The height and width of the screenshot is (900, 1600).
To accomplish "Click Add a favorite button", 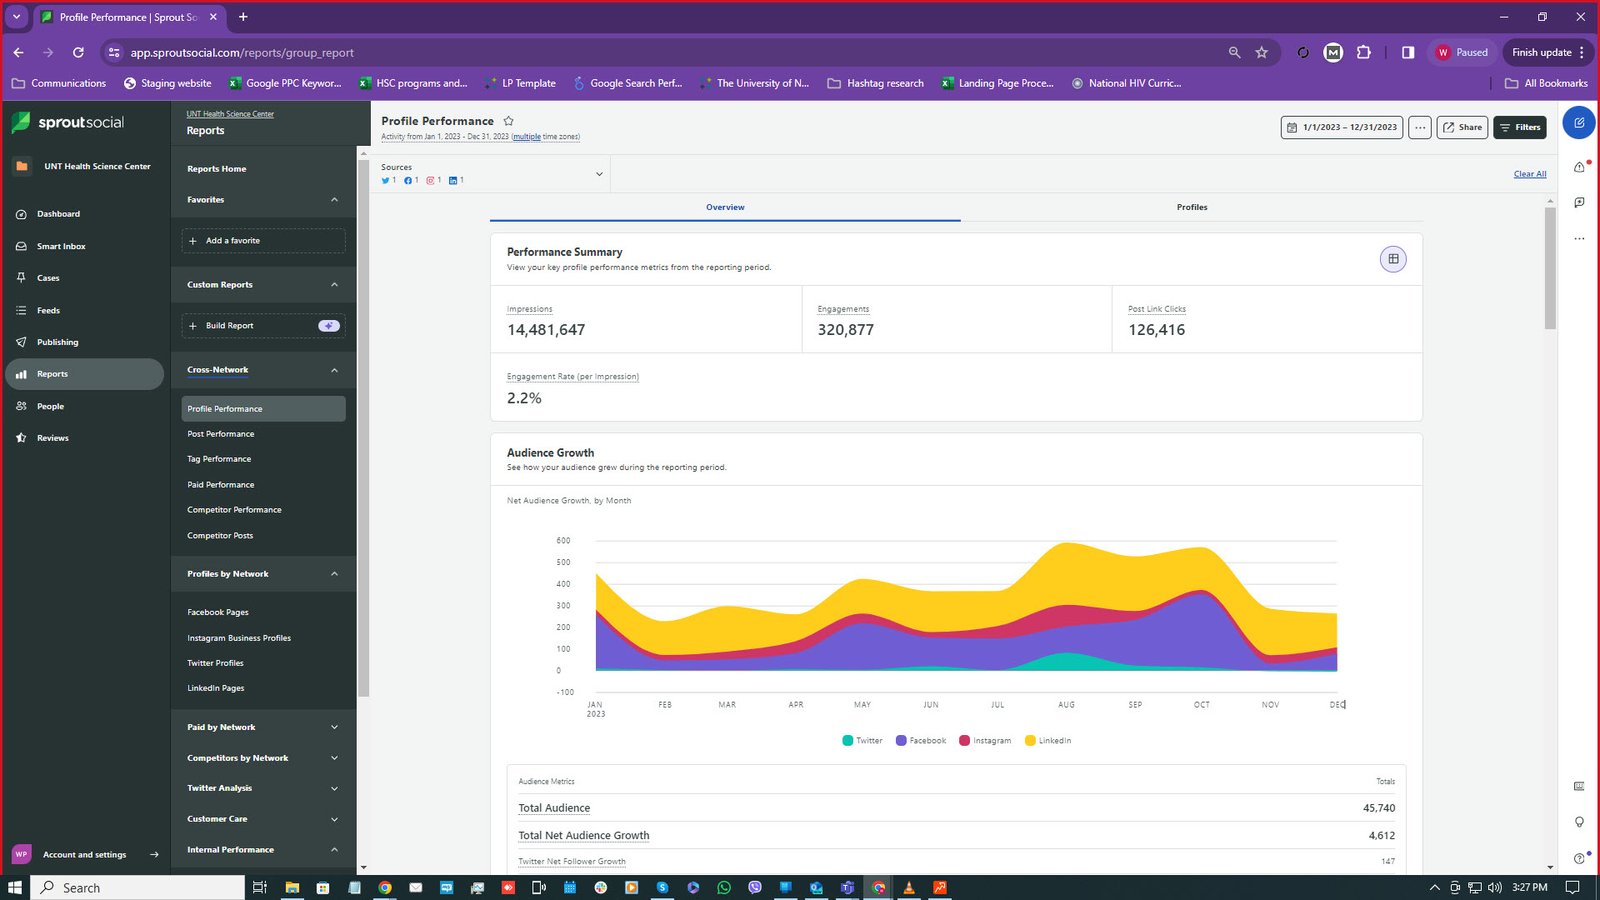I will (264, 241).
